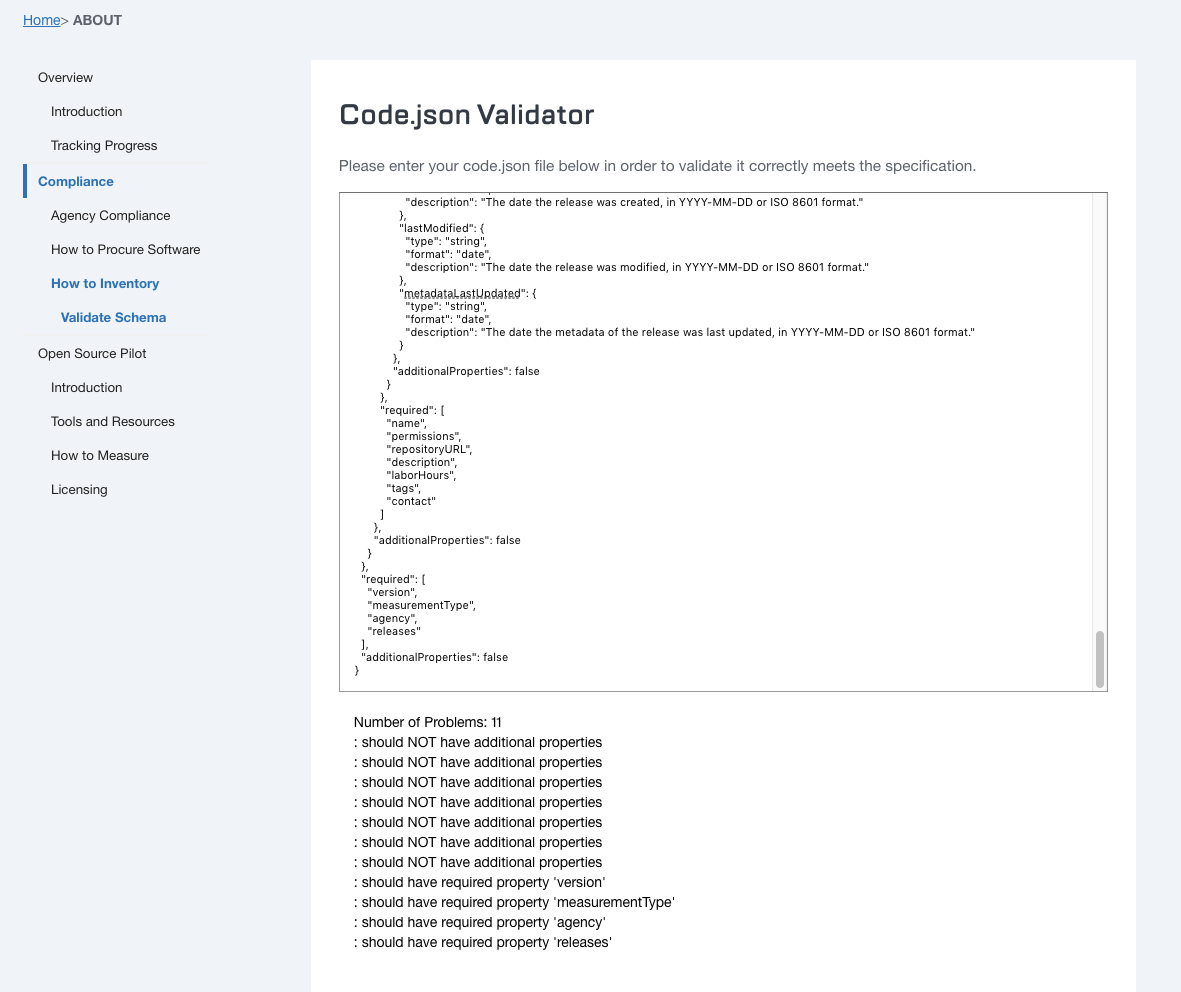Image resolution: width=1181 pixels, height=992 pixels.
Task: Open the Agency Compliance page
Action: 111,215
